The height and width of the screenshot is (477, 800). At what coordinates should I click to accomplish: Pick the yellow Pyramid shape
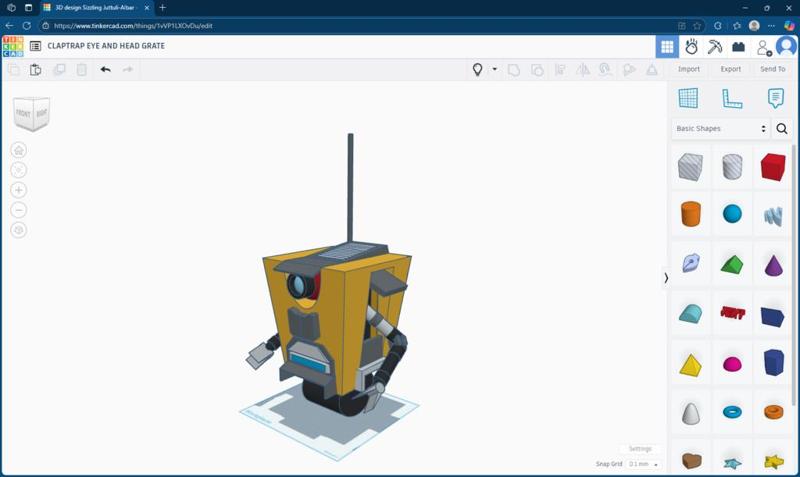tap(690, 365)
